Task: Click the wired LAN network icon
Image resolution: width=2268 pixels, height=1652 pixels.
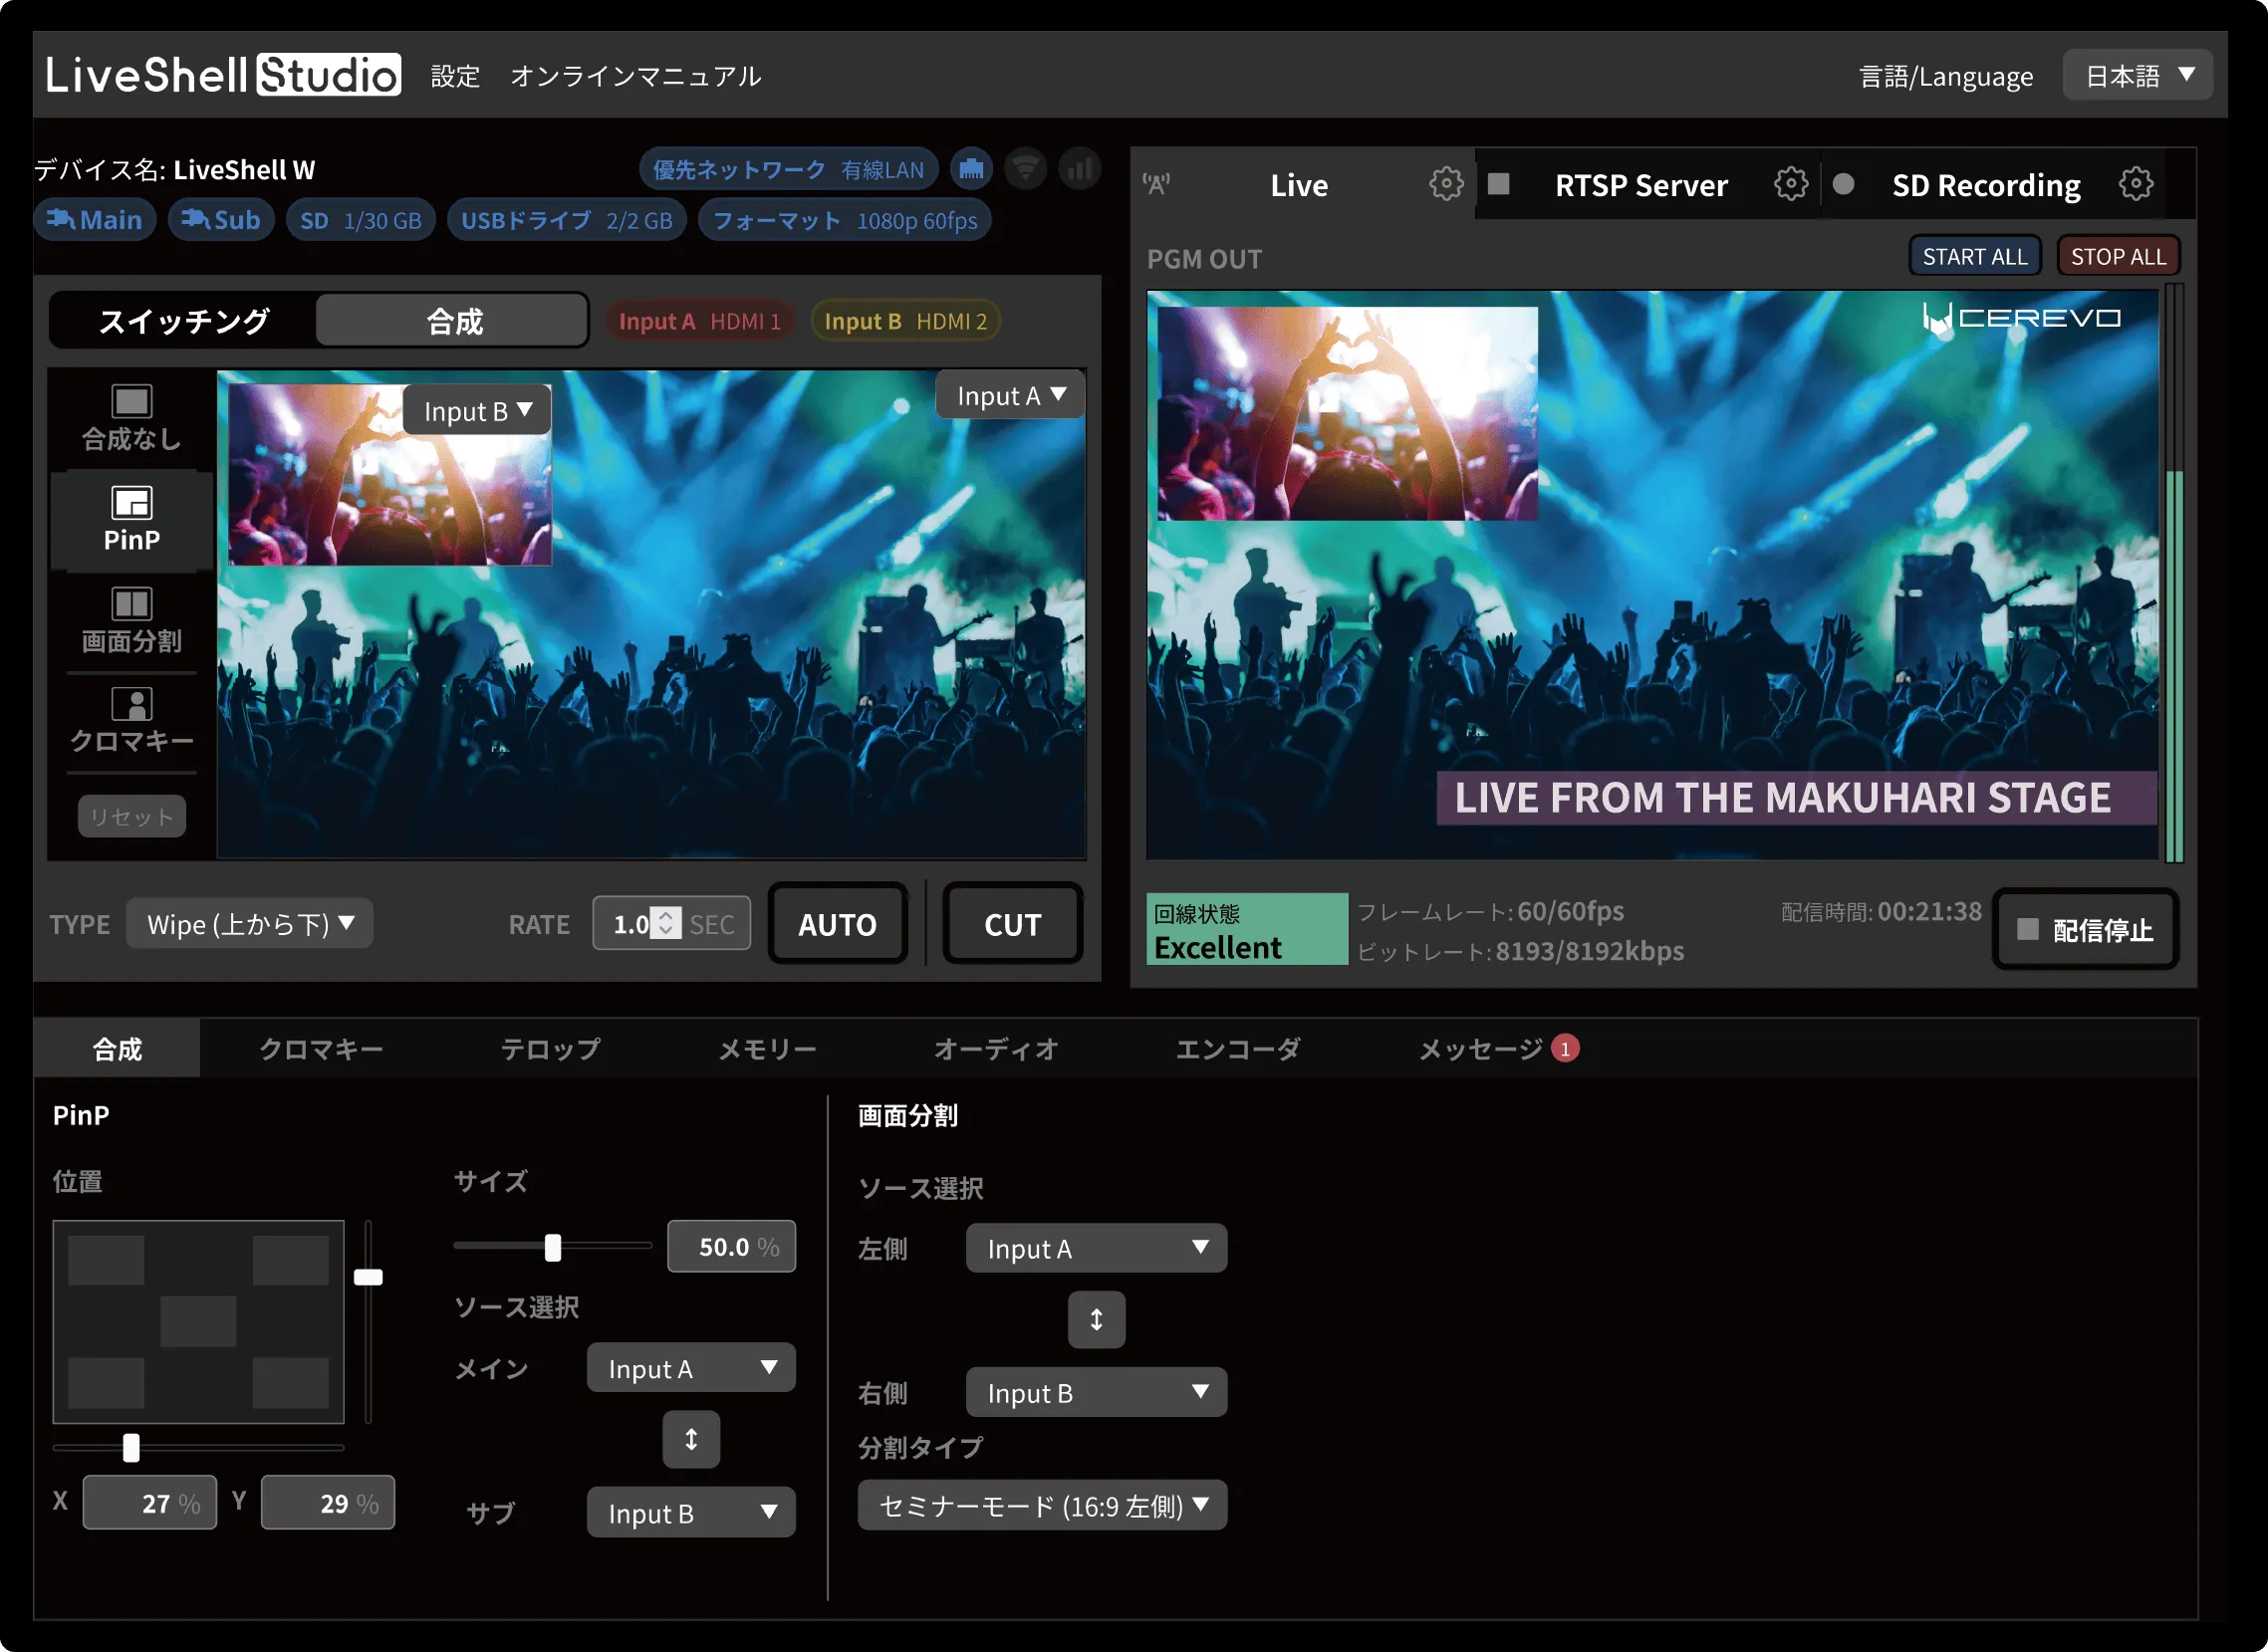Action: coord(971,169)
